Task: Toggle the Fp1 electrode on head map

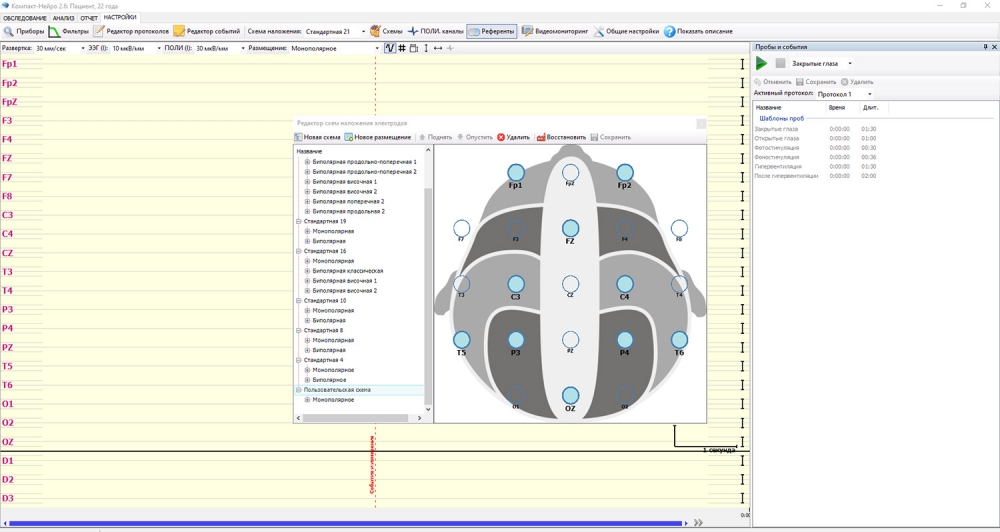Action: click(x=515, y=174)
